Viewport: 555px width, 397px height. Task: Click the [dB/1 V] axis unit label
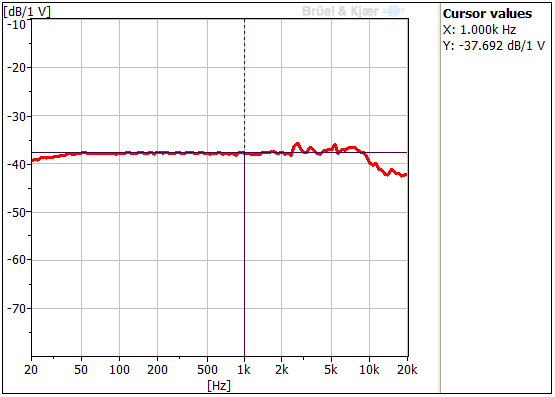(27, 12)
